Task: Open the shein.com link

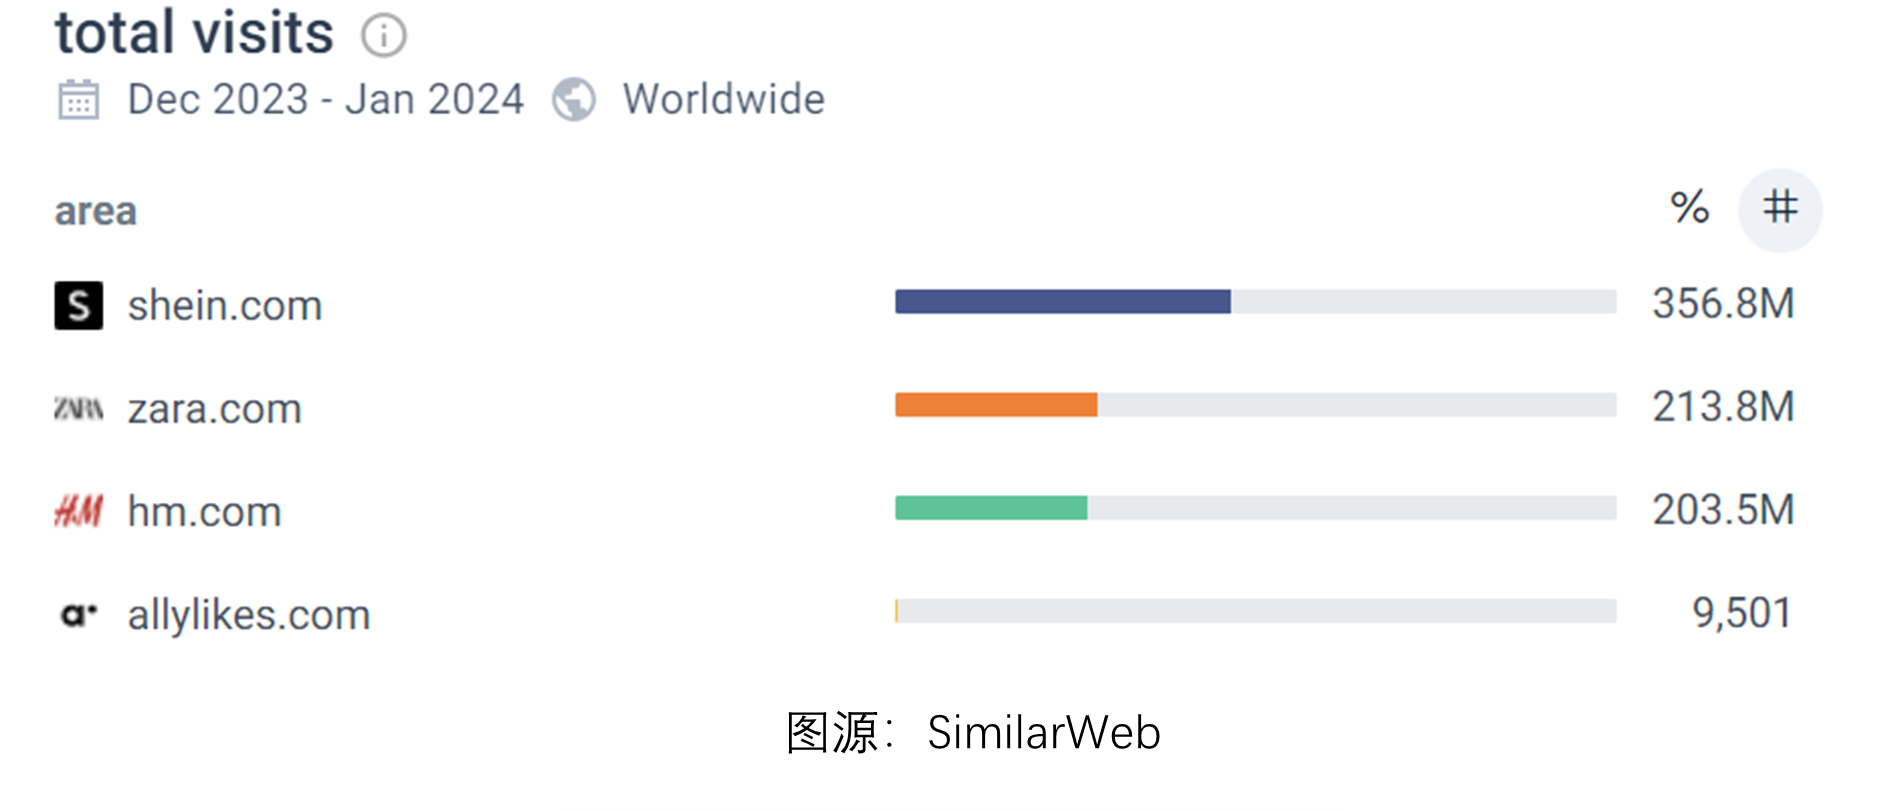Action: (225, 306)
